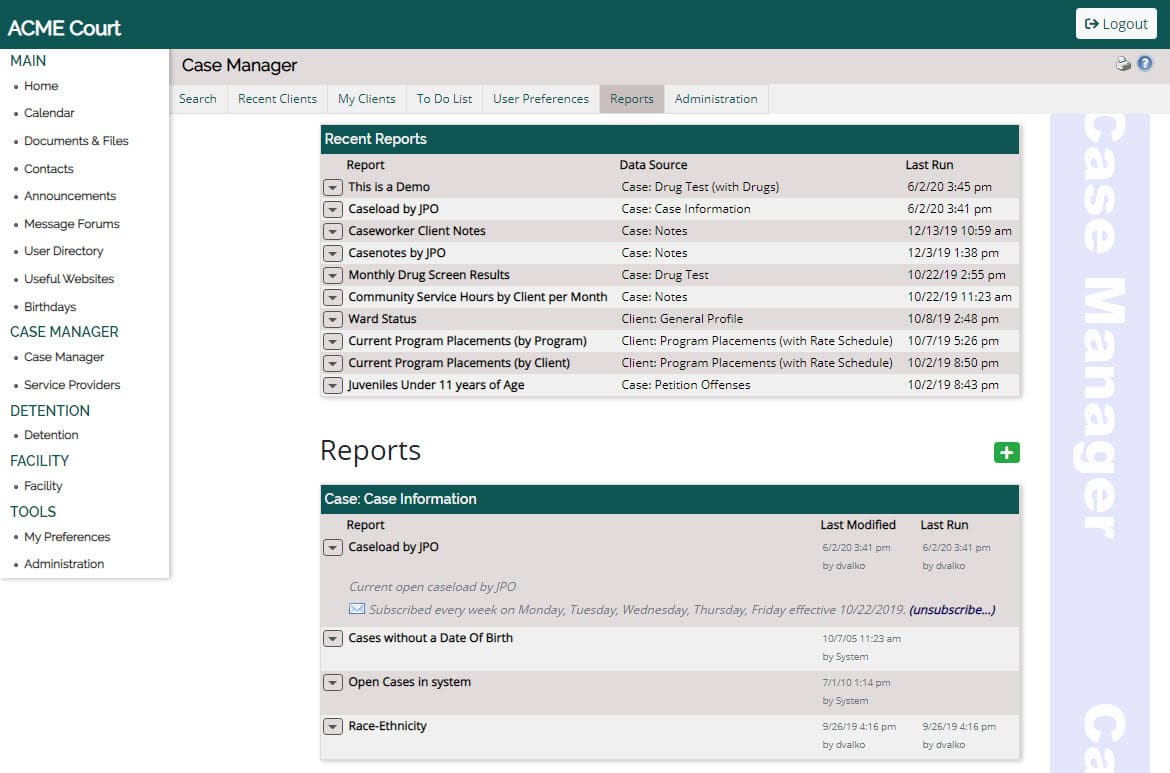Image resolution: width=1170 pixels, height=773 pixels.
Task: Open dropdown beside Caseload by JPO in Recent Reports
Action: coord(333,210)
